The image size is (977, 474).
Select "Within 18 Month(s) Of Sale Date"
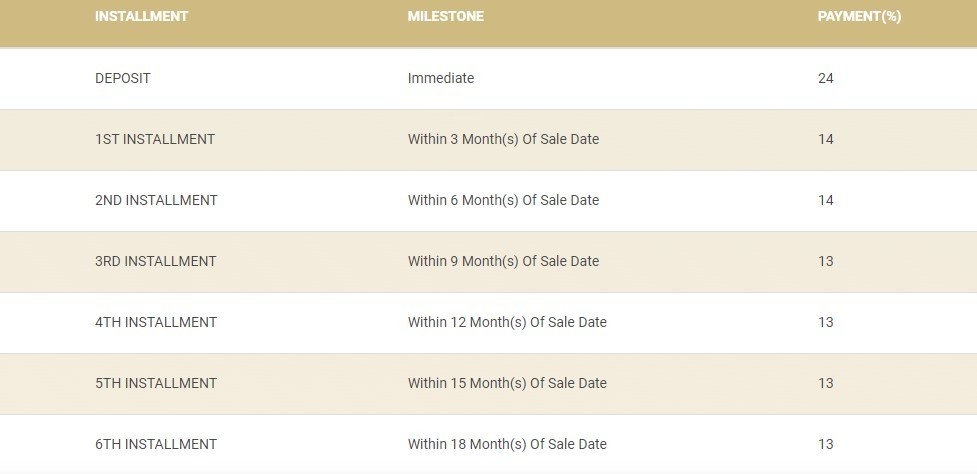coord(507,444)
